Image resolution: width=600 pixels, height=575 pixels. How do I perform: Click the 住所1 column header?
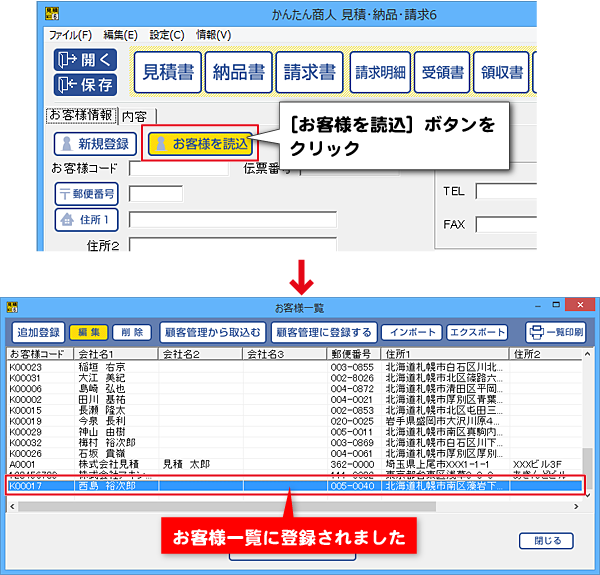(x=445, y=354)
